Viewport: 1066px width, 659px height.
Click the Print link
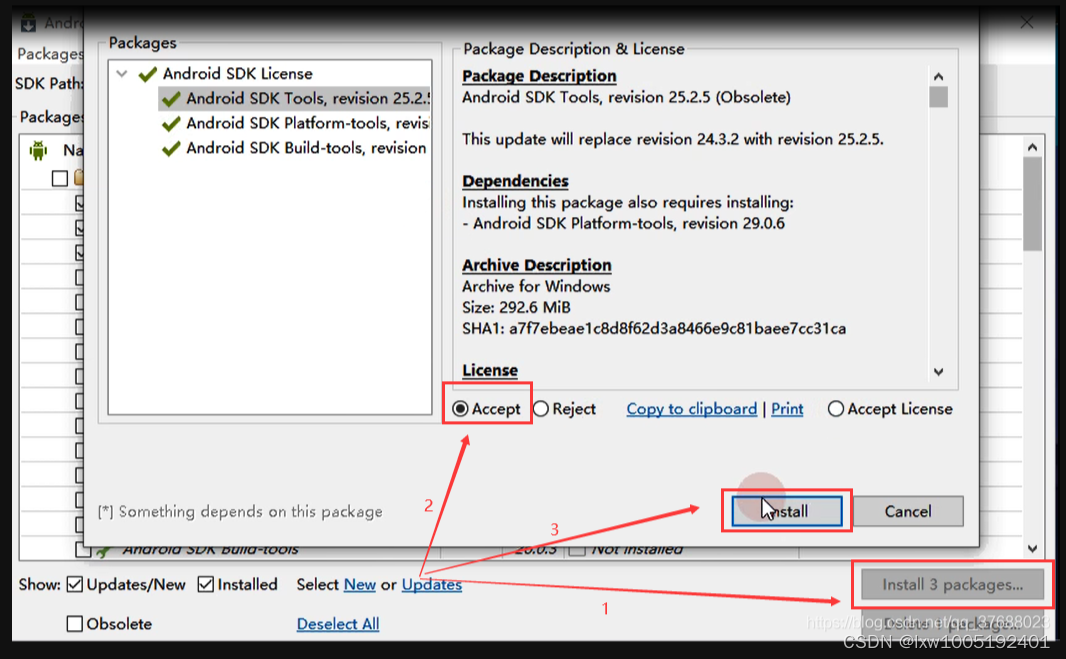click(x=787, y=409)
